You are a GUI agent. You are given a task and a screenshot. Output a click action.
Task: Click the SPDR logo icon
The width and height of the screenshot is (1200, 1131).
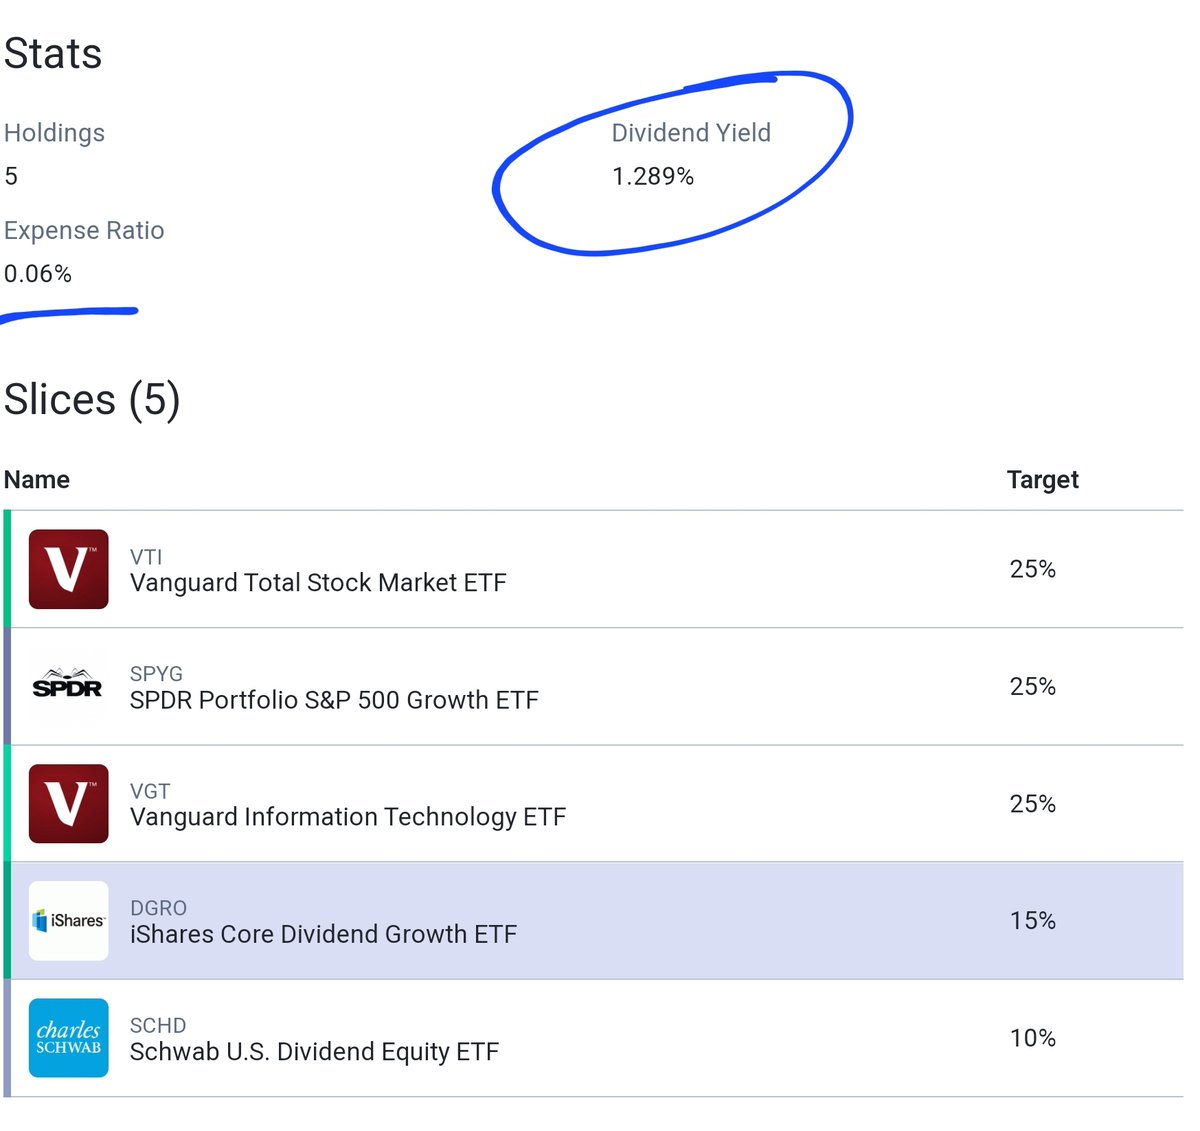[68, 686]
